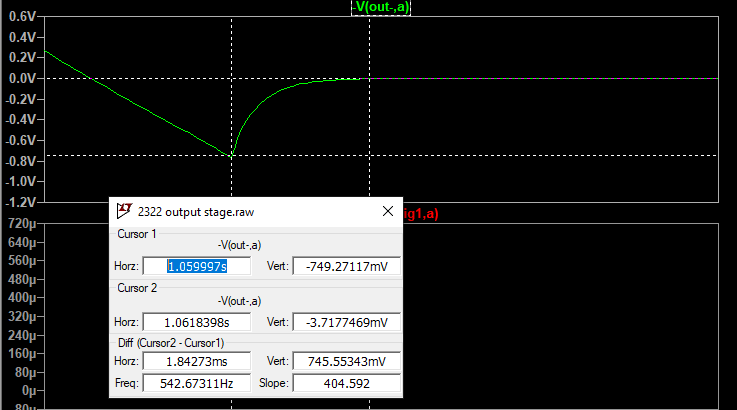Click the Diff Horz field 1.84273ms
This screenshot has height=410, width=737.
197,361
